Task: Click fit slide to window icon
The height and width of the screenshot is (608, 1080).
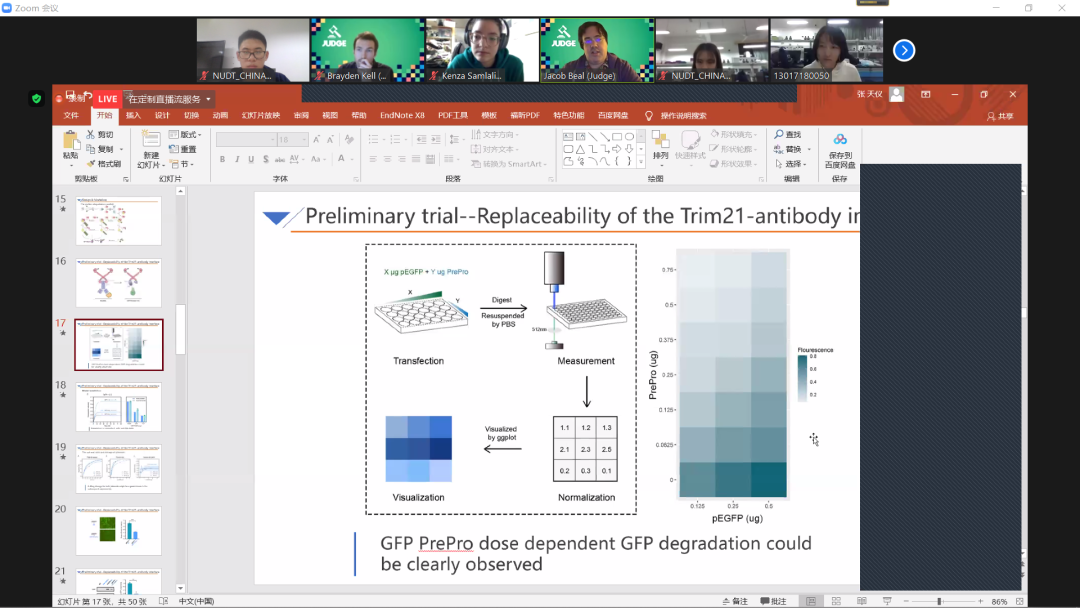Action: pos(1019,601)
